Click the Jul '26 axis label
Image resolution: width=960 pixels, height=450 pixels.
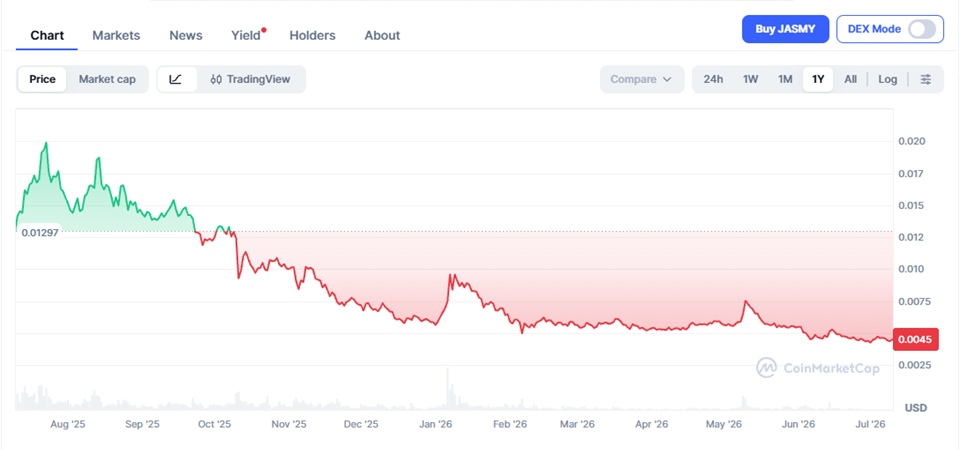(870, 424)
